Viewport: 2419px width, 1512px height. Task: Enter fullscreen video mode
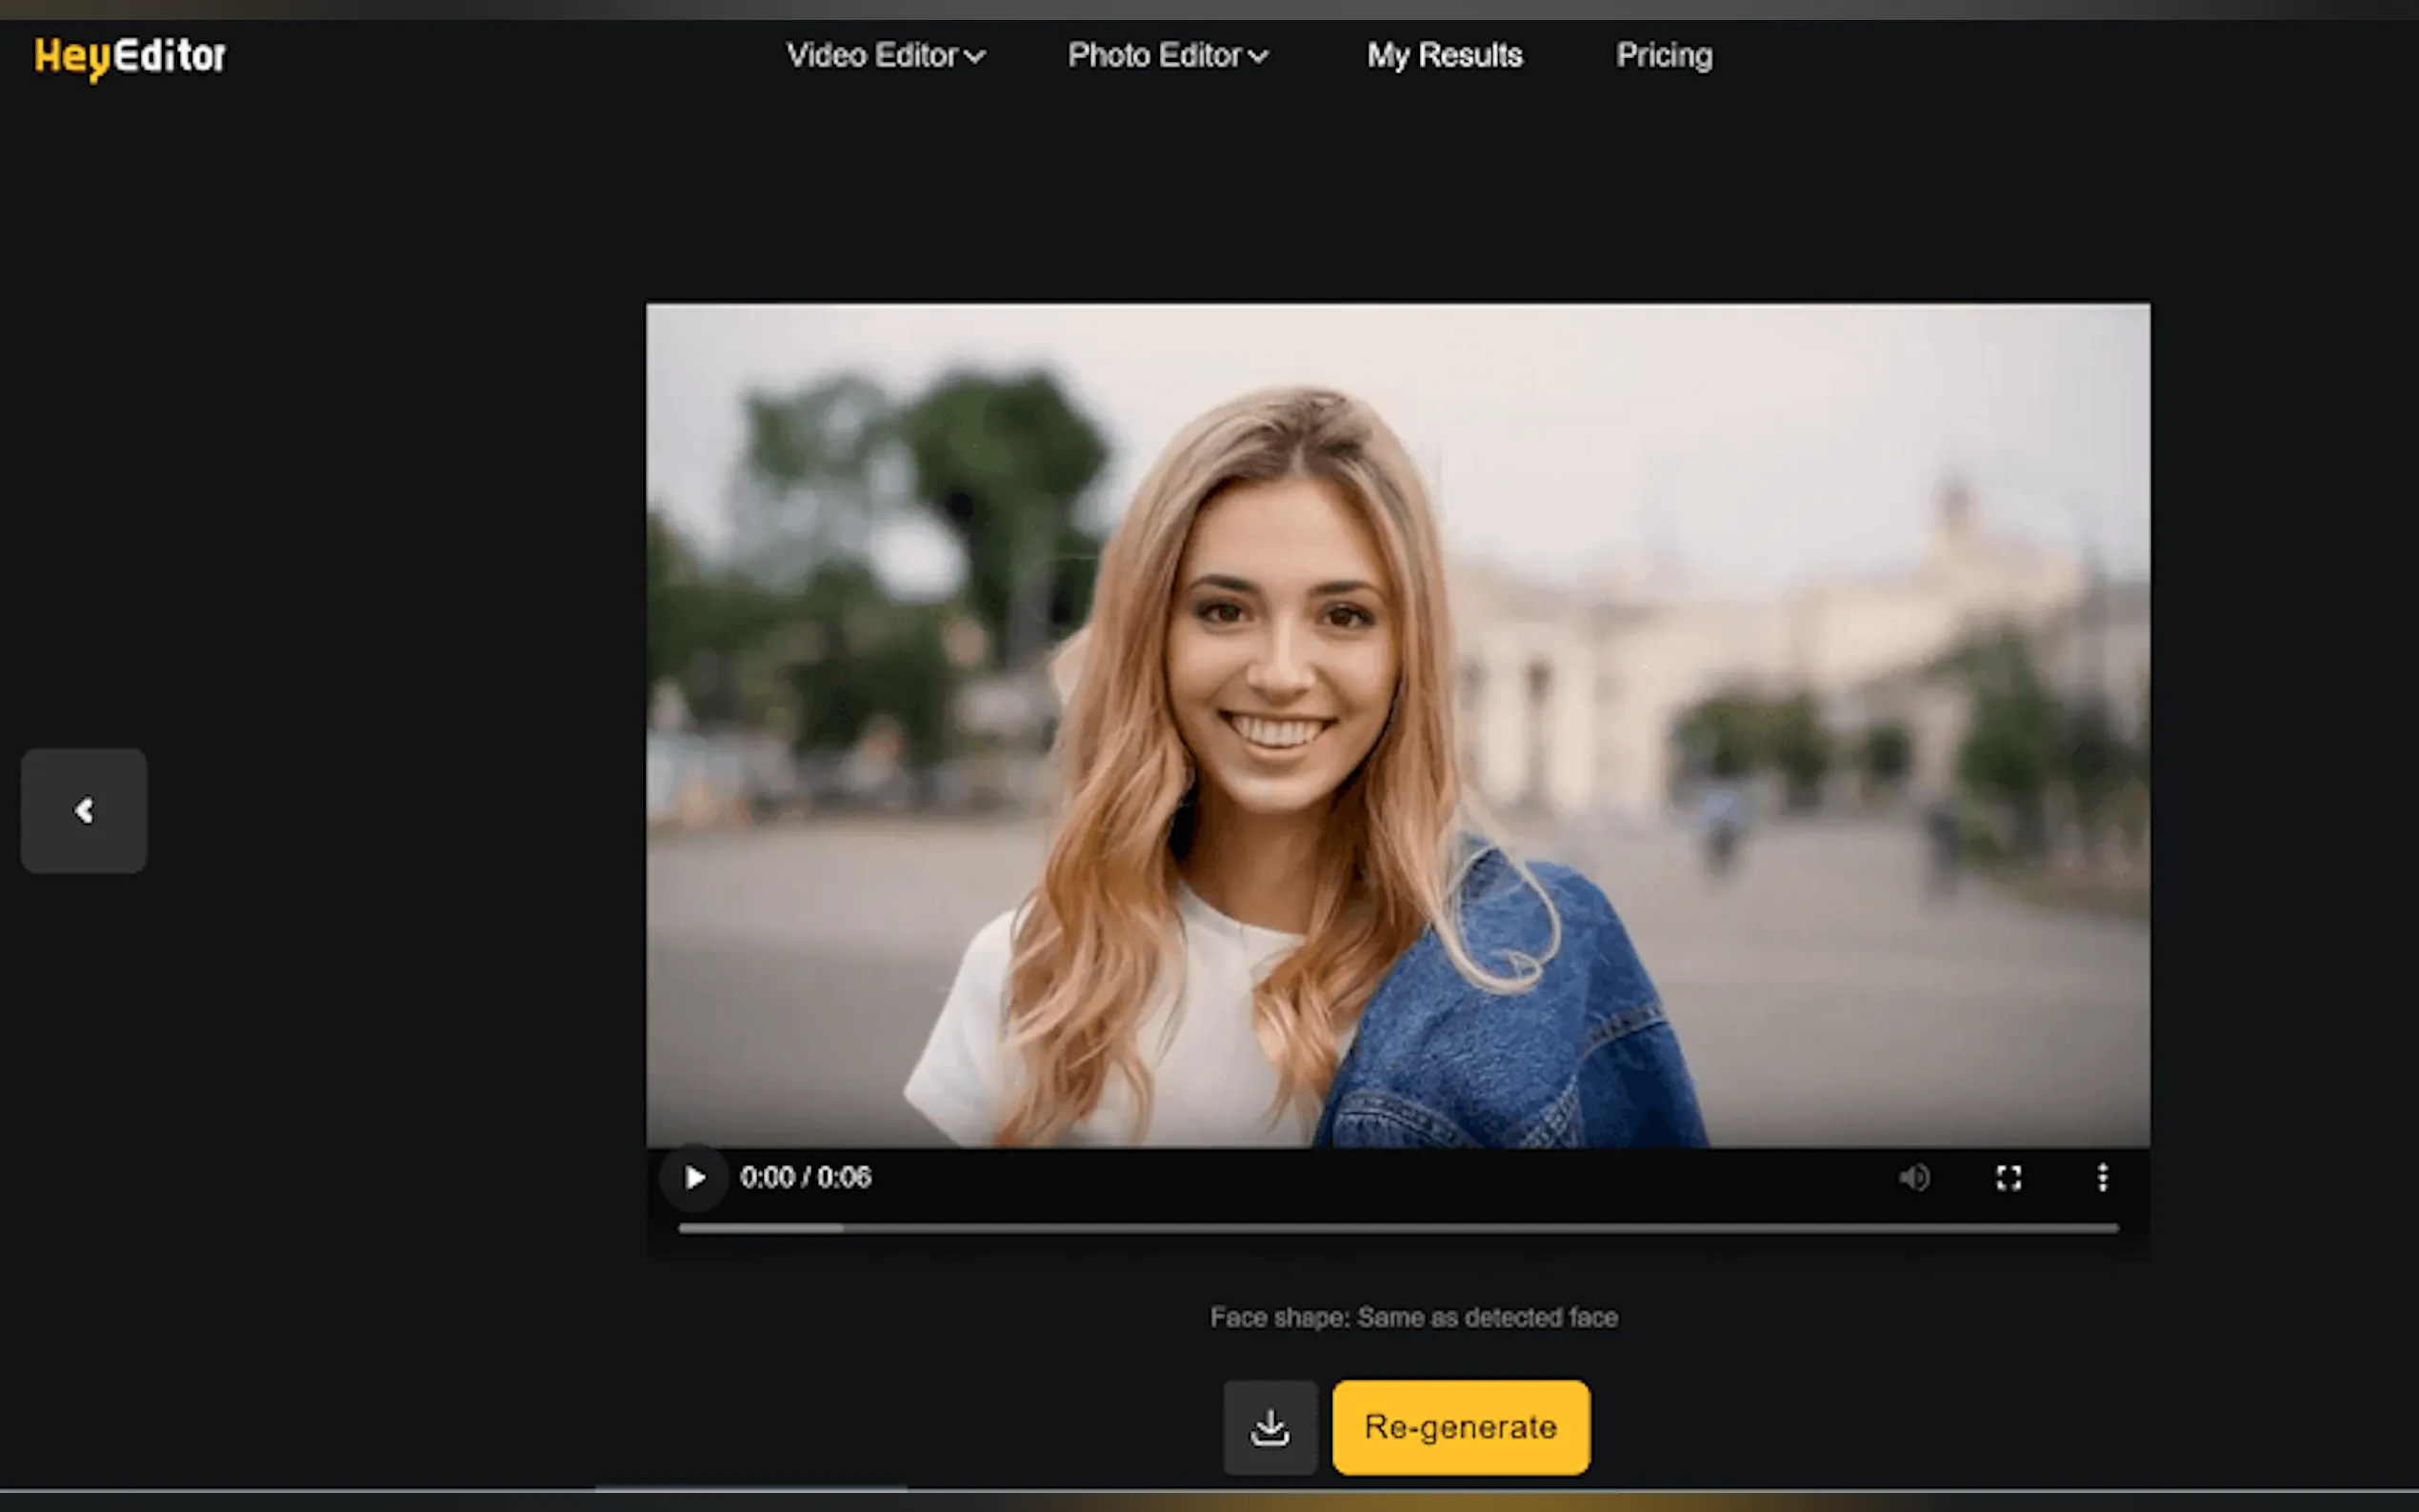click(x=2008, y=1177)
